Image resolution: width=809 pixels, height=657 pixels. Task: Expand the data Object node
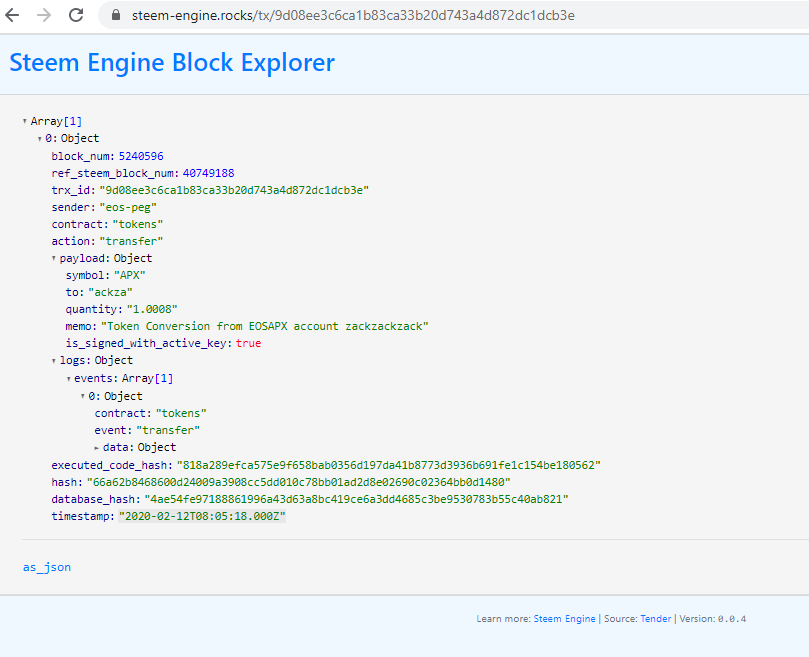click(x=97, y=448)
